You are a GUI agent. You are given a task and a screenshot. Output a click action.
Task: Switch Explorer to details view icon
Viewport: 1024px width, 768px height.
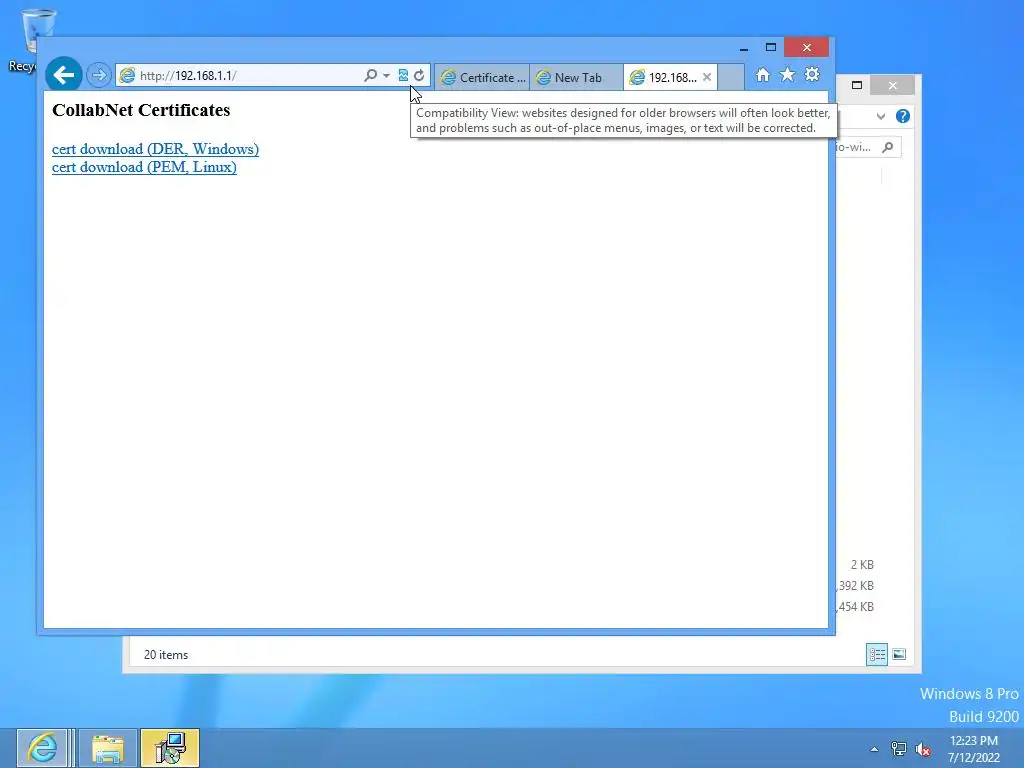[x=876, y=654]
